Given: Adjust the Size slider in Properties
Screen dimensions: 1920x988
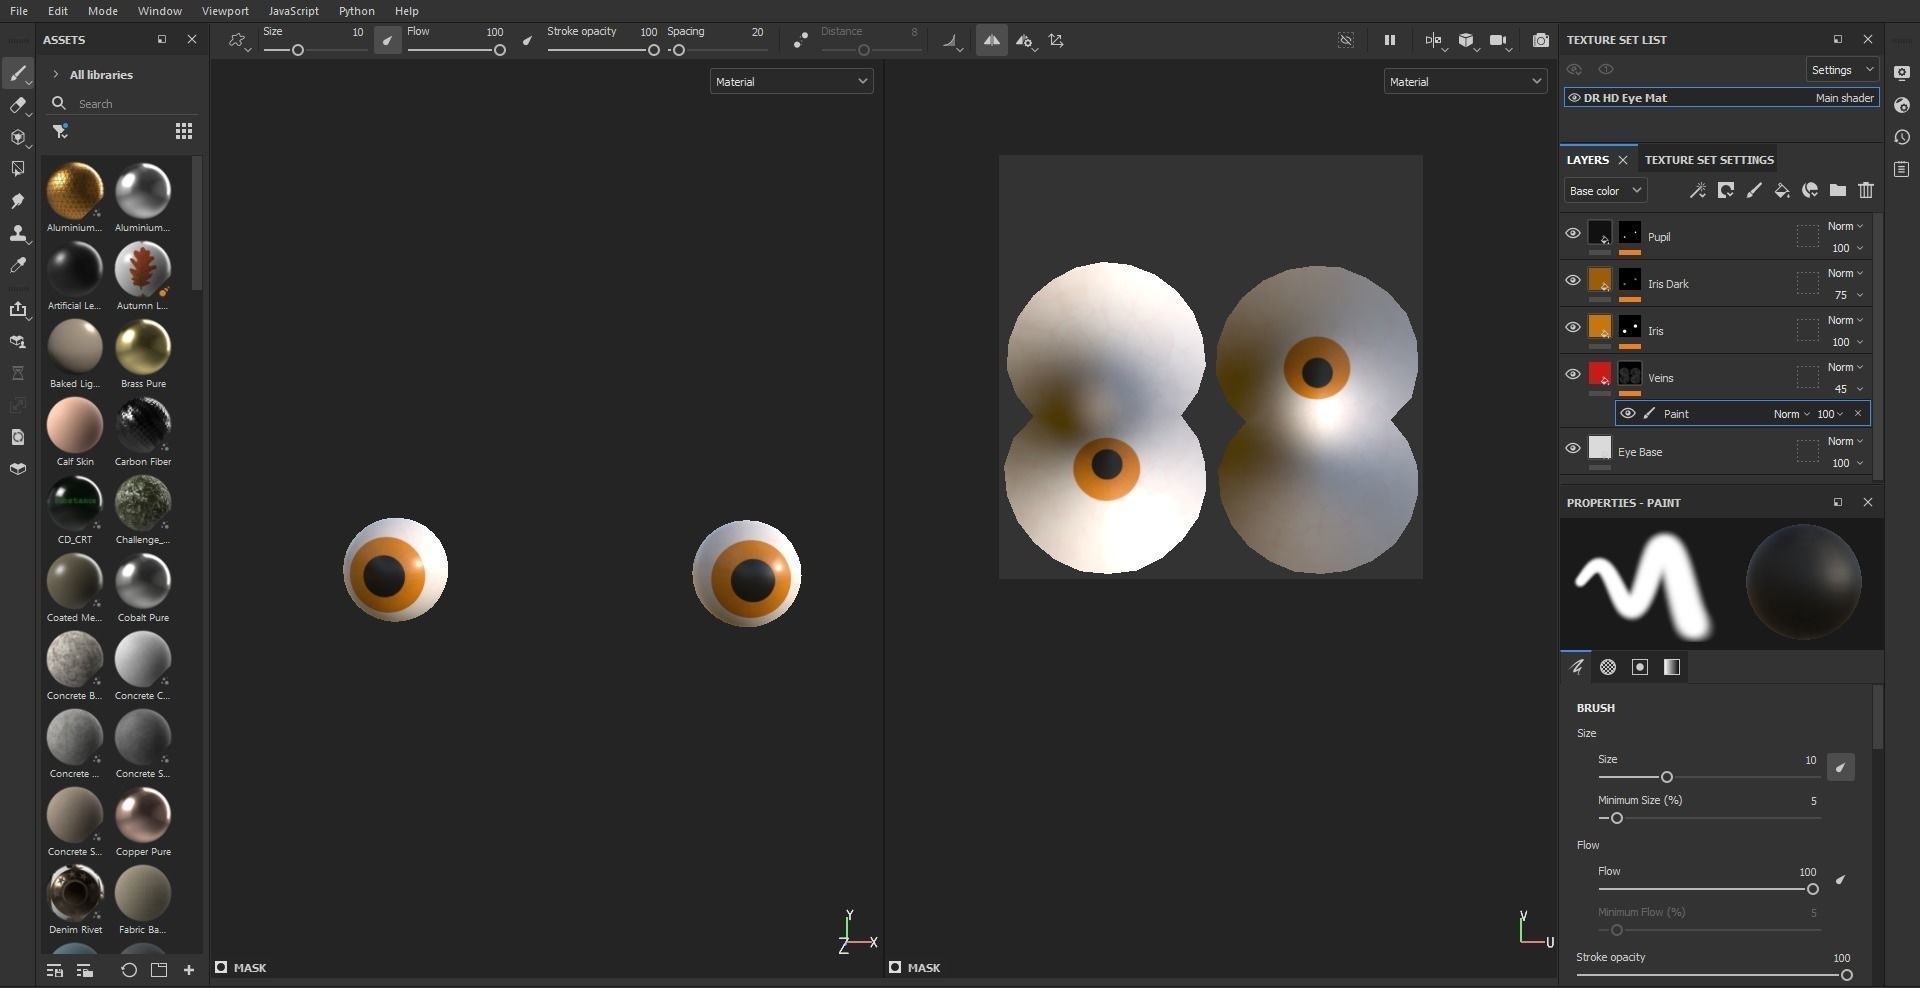Looking at the screenshot, I should click(1709, 777).
